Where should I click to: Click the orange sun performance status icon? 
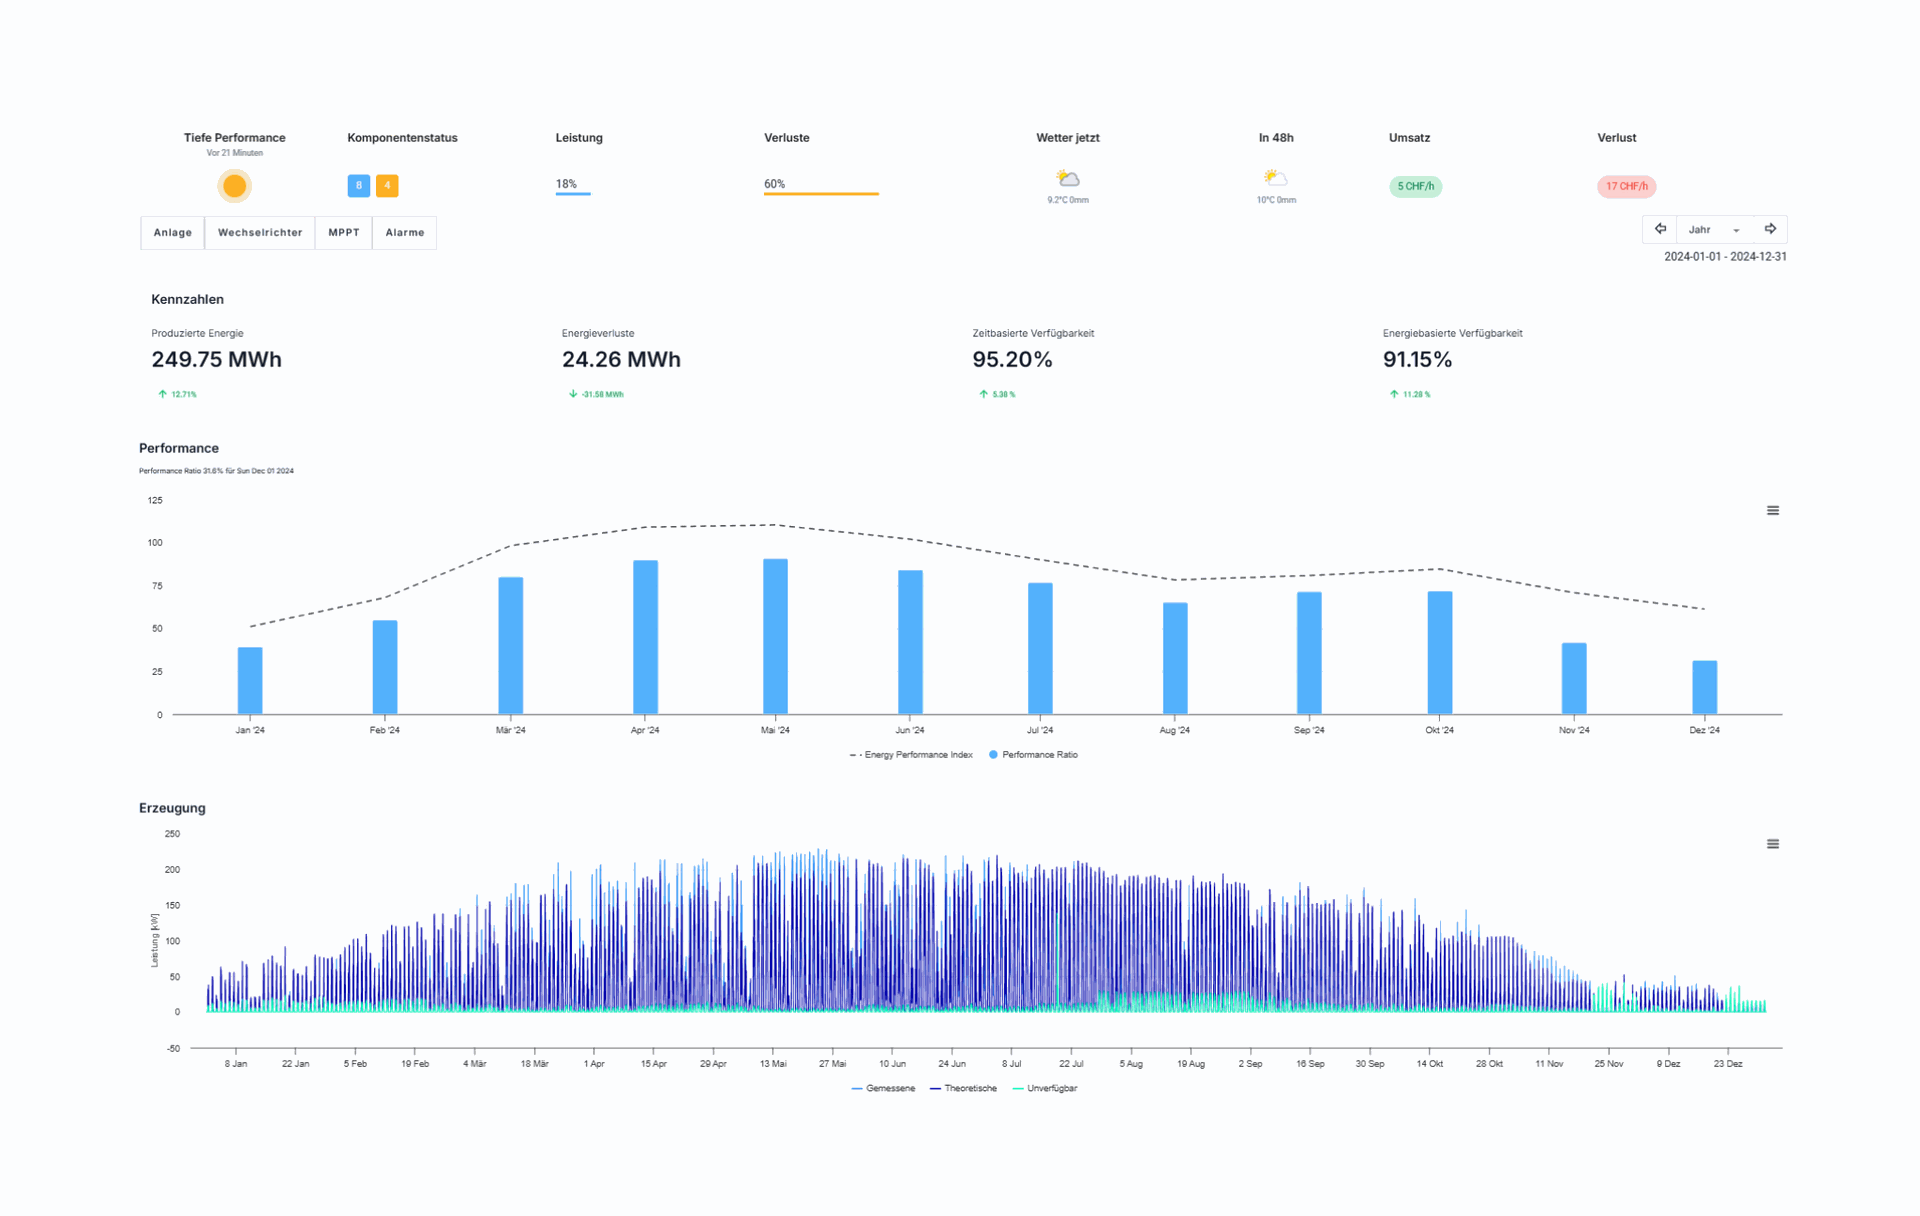pyautogui.click(x=234, y=186)
